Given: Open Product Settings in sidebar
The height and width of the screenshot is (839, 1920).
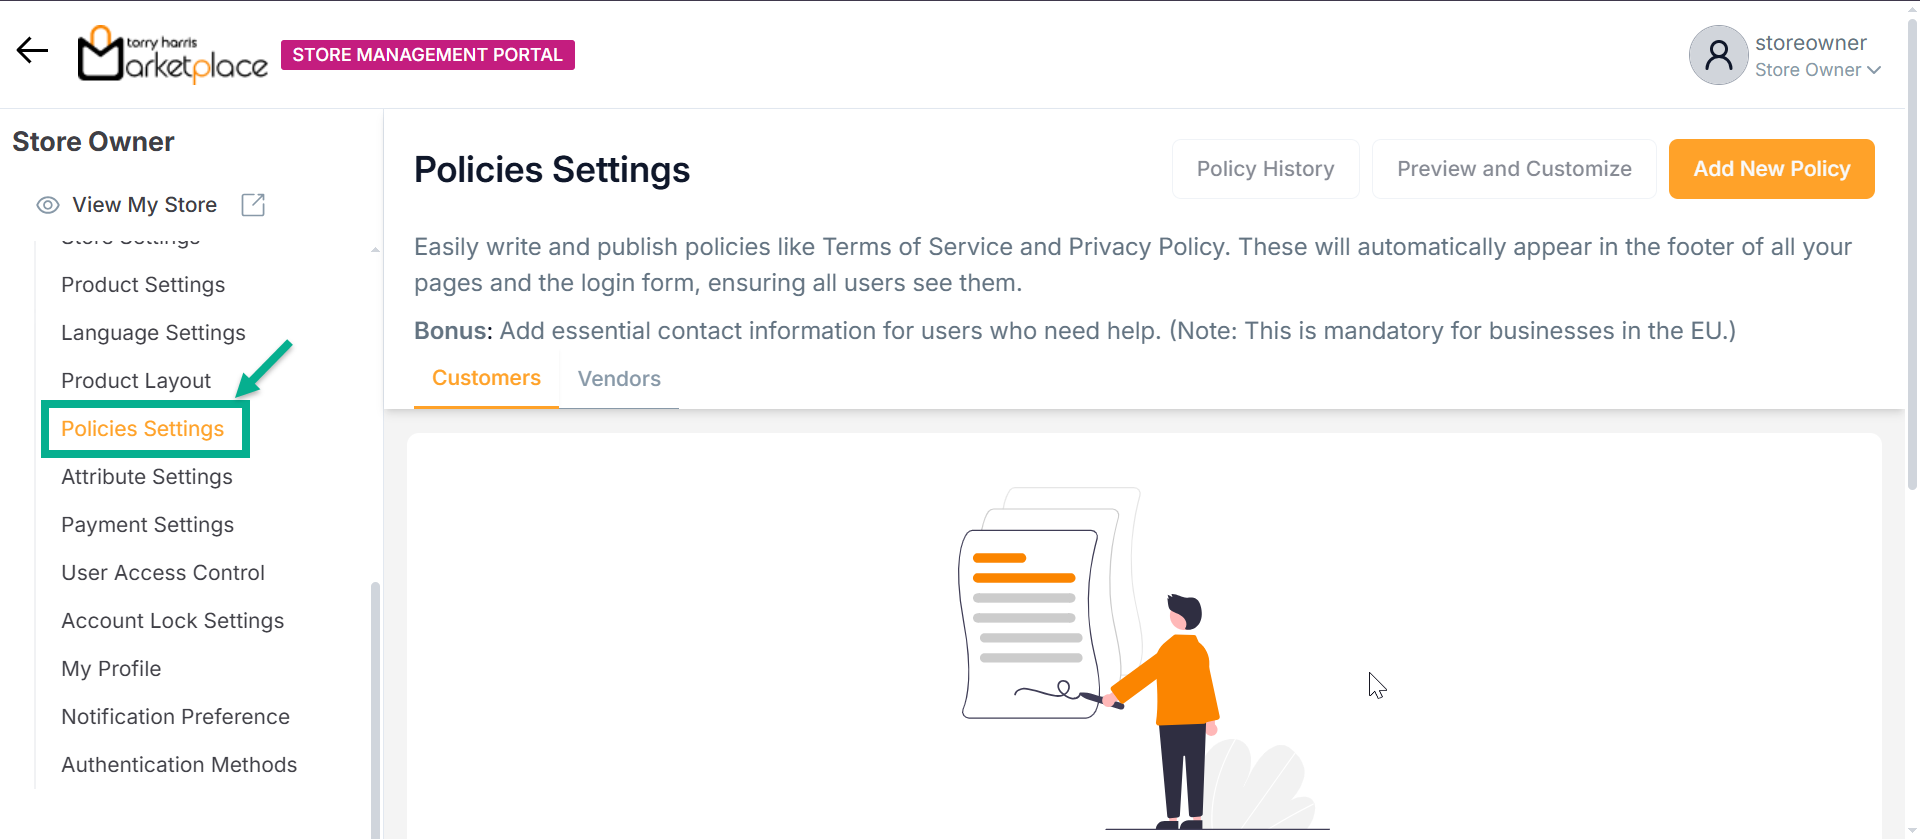Looking at the screenshot, I should pyautogui.click(x=143, y=285).
